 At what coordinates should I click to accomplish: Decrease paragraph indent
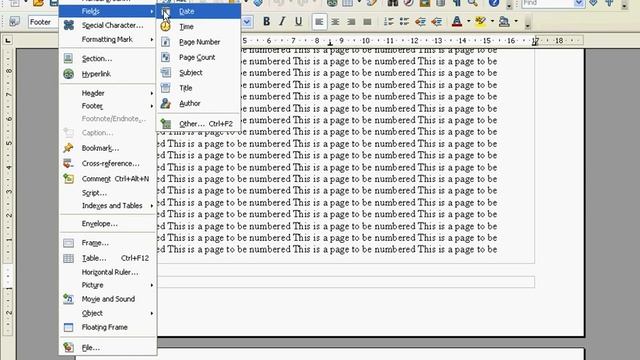(420, 22)
